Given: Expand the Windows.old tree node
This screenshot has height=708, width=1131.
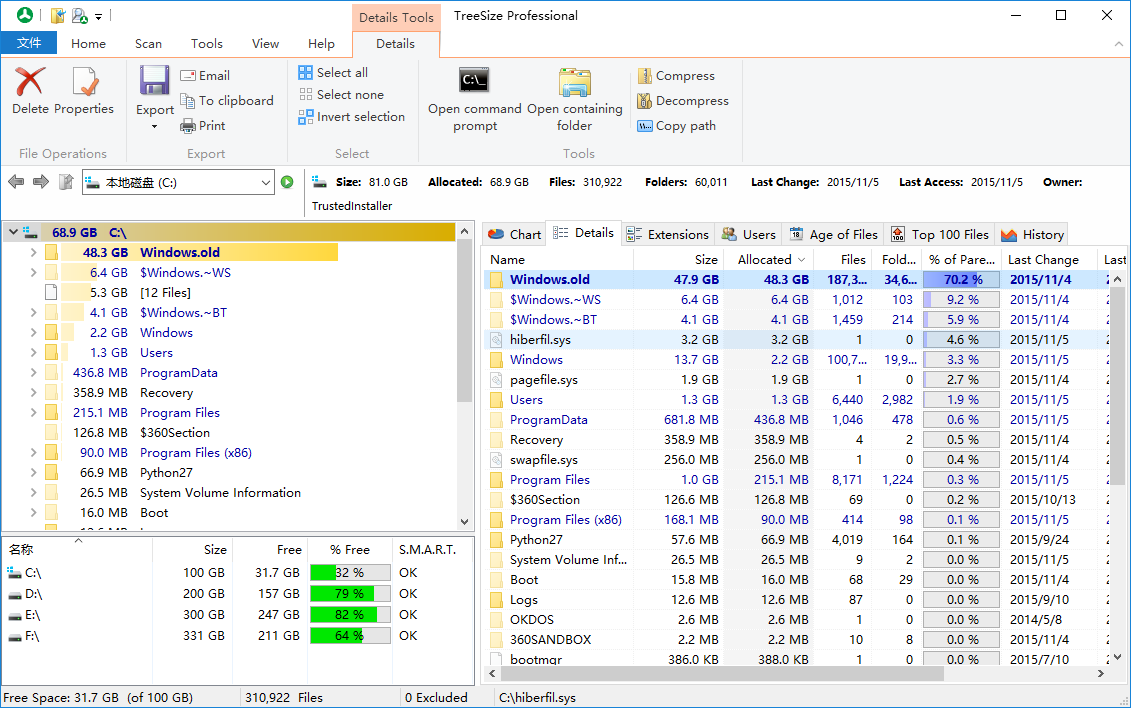Looking at the screenshot, I should click(x=33, y=252).
